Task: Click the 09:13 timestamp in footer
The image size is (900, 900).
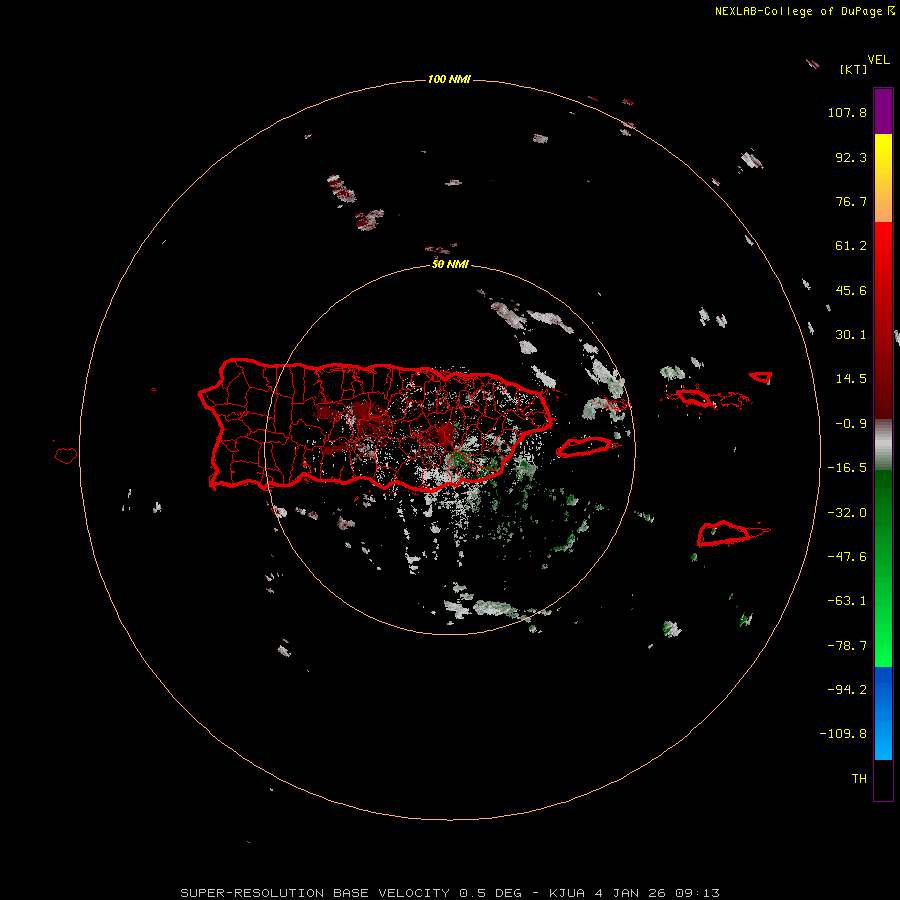Action: pyautogui.click(x=697, y=893)
